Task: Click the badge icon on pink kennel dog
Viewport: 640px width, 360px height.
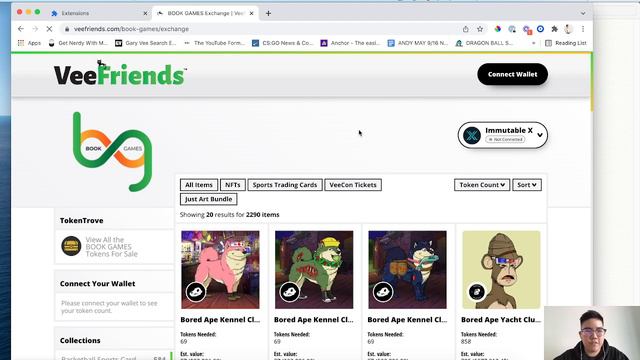Action: [196, 292]
